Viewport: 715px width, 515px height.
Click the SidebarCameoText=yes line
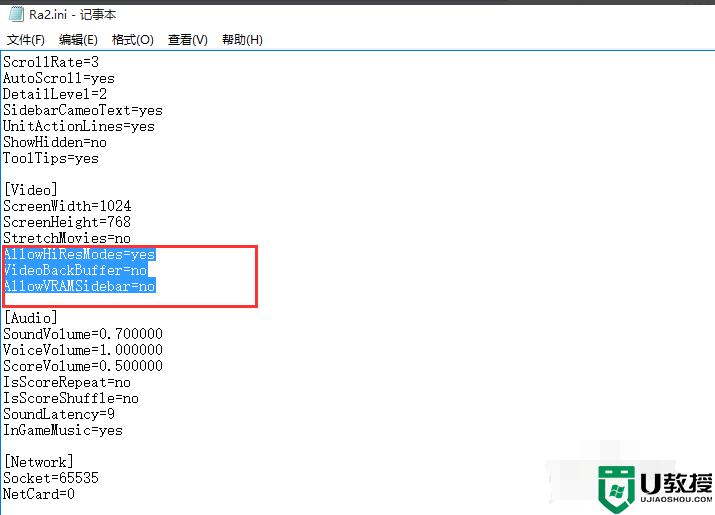83,110
